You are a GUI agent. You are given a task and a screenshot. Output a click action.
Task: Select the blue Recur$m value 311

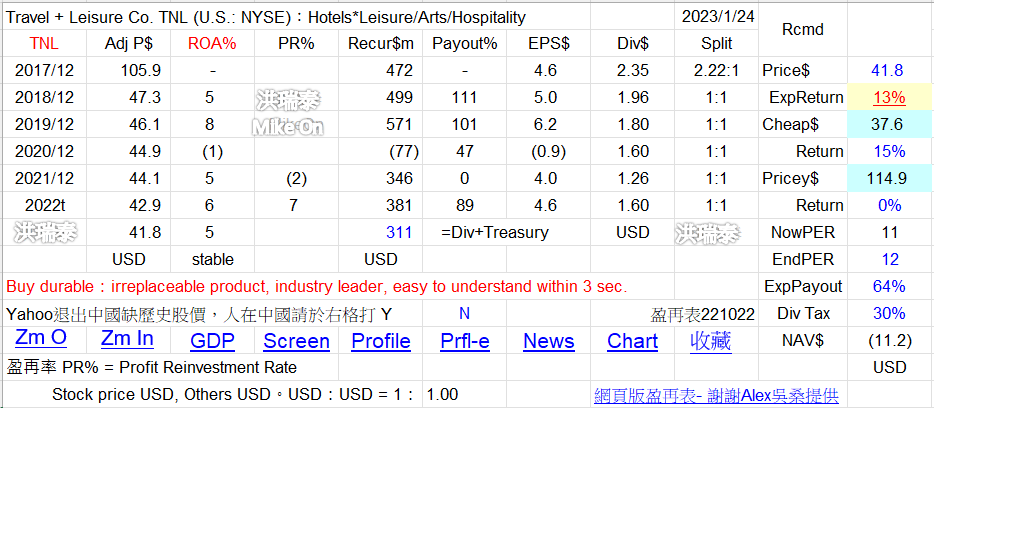coord(380,232)
